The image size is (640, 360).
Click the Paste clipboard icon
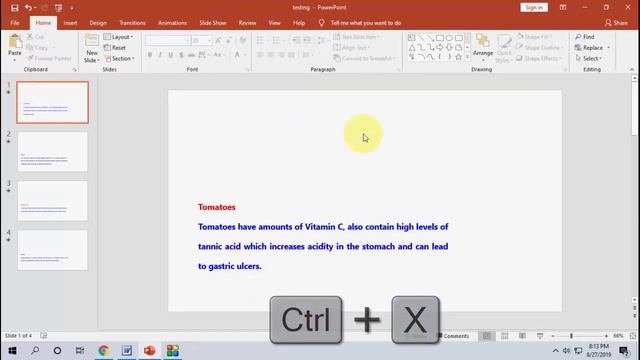click(15, 41)
